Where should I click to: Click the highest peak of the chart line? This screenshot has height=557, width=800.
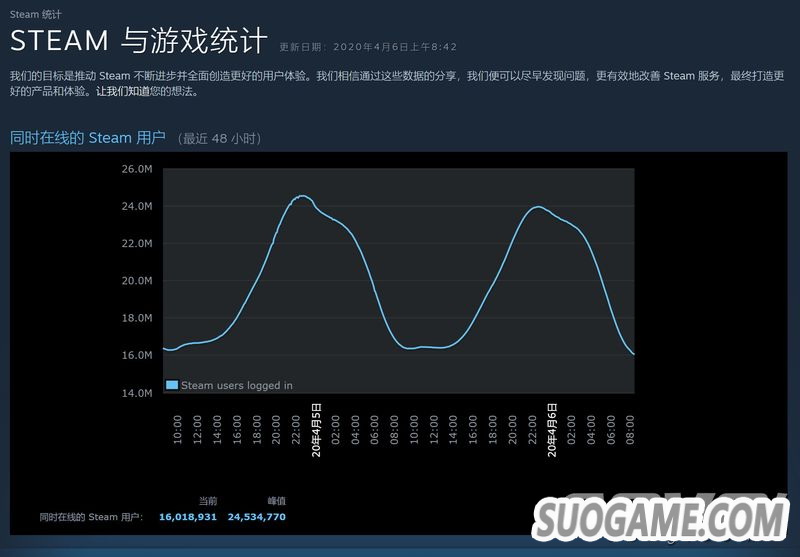(x=302, y=196)
